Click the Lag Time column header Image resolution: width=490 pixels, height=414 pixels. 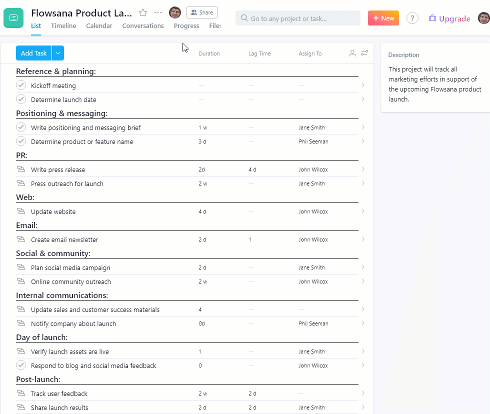click(260, 53)
